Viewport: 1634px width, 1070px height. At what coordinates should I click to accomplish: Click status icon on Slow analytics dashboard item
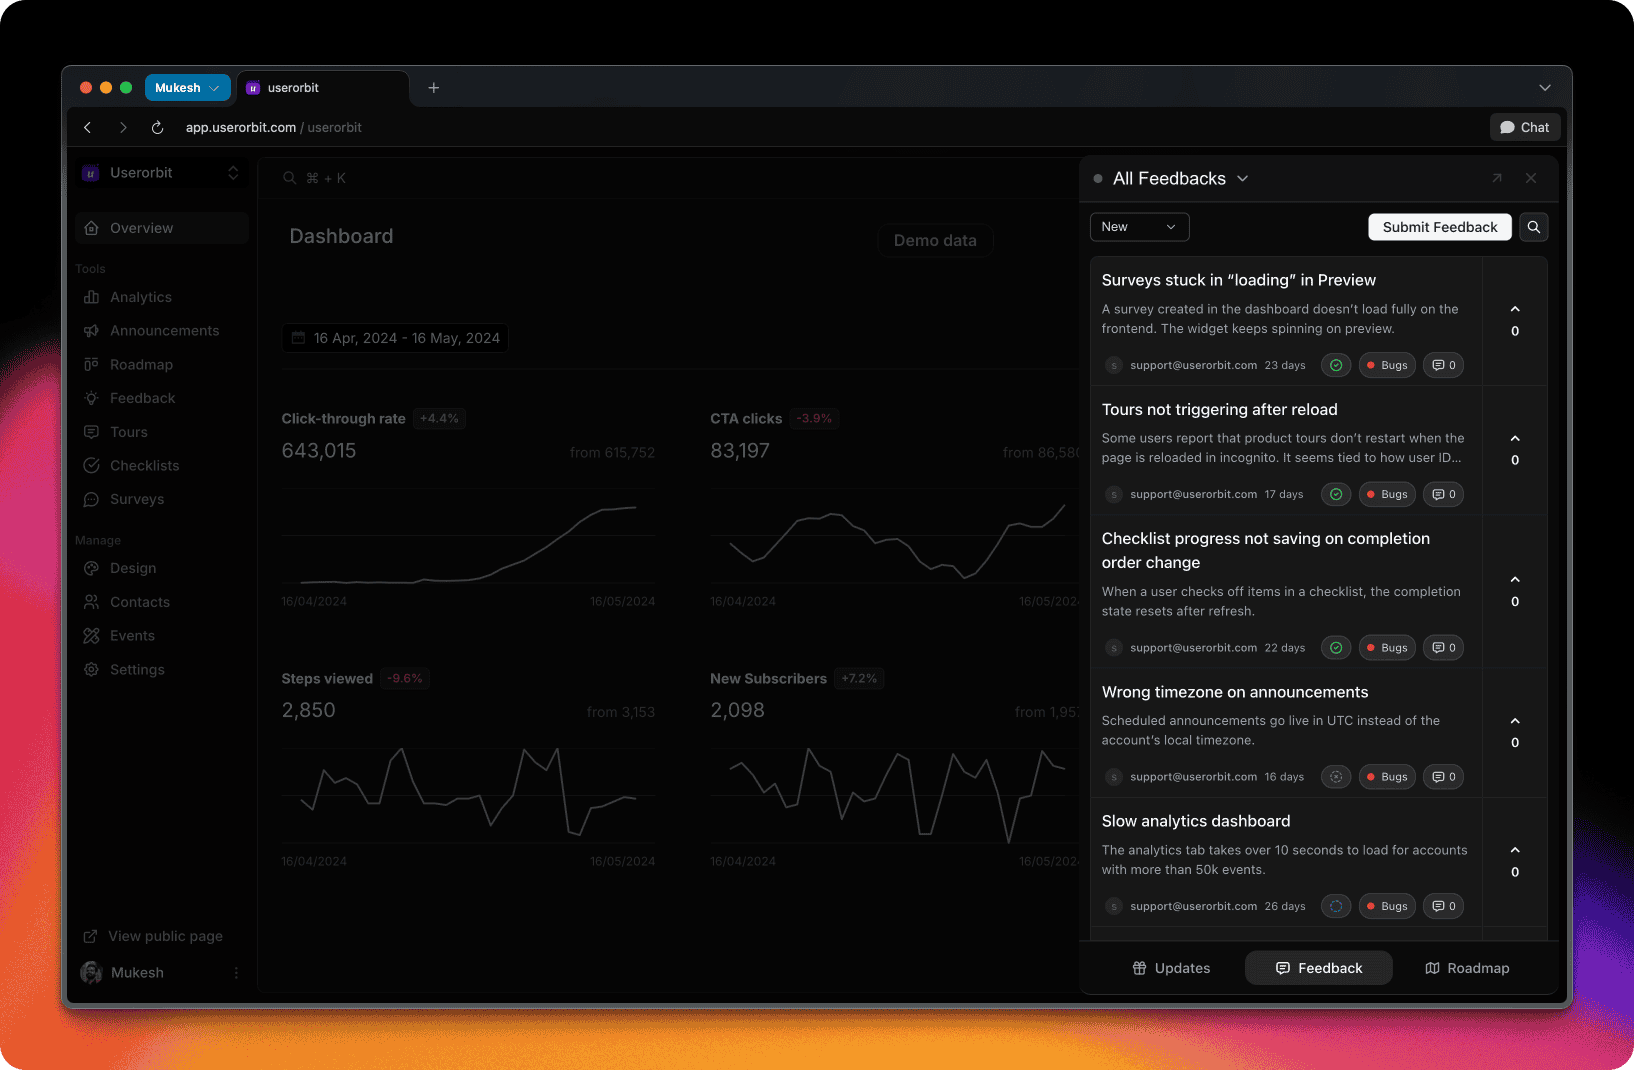(1336, 906)
